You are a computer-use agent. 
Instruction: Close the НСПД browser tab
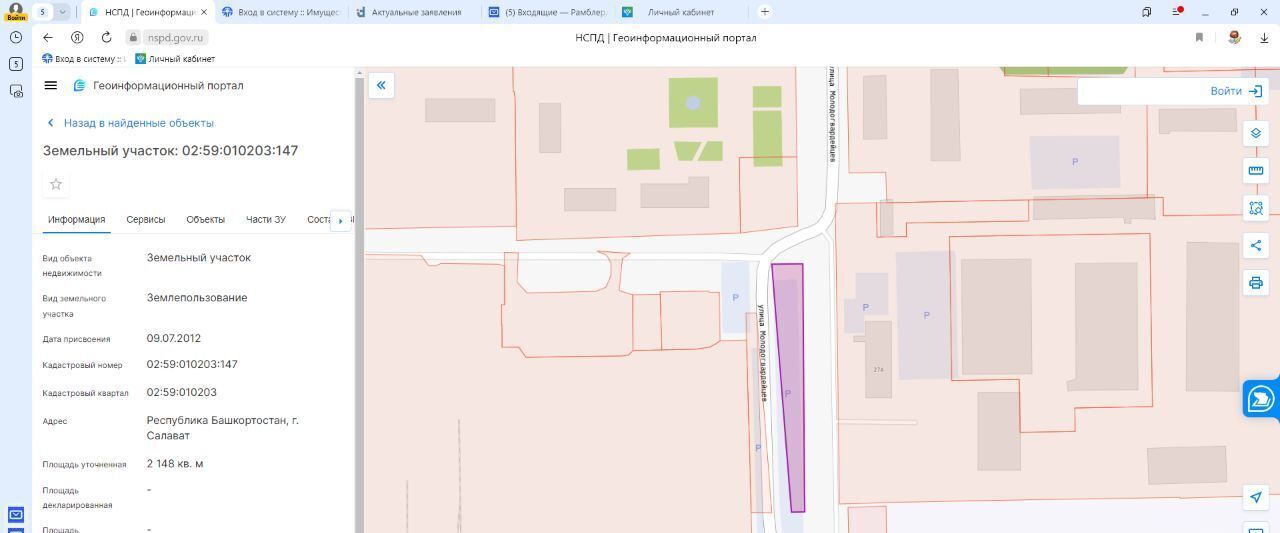pyautogui.click(x=204, y=12)
